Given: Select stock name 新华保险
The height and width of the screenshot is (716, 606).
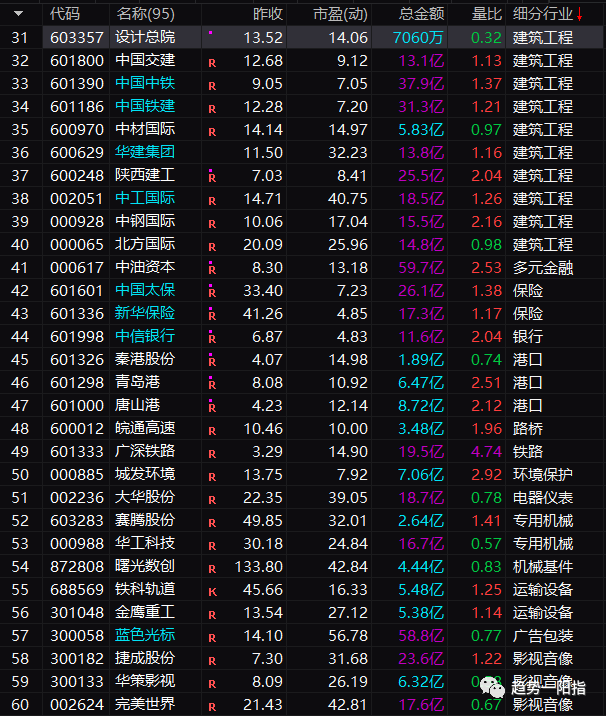Looking at the screenshot, I should click(145, 313).
